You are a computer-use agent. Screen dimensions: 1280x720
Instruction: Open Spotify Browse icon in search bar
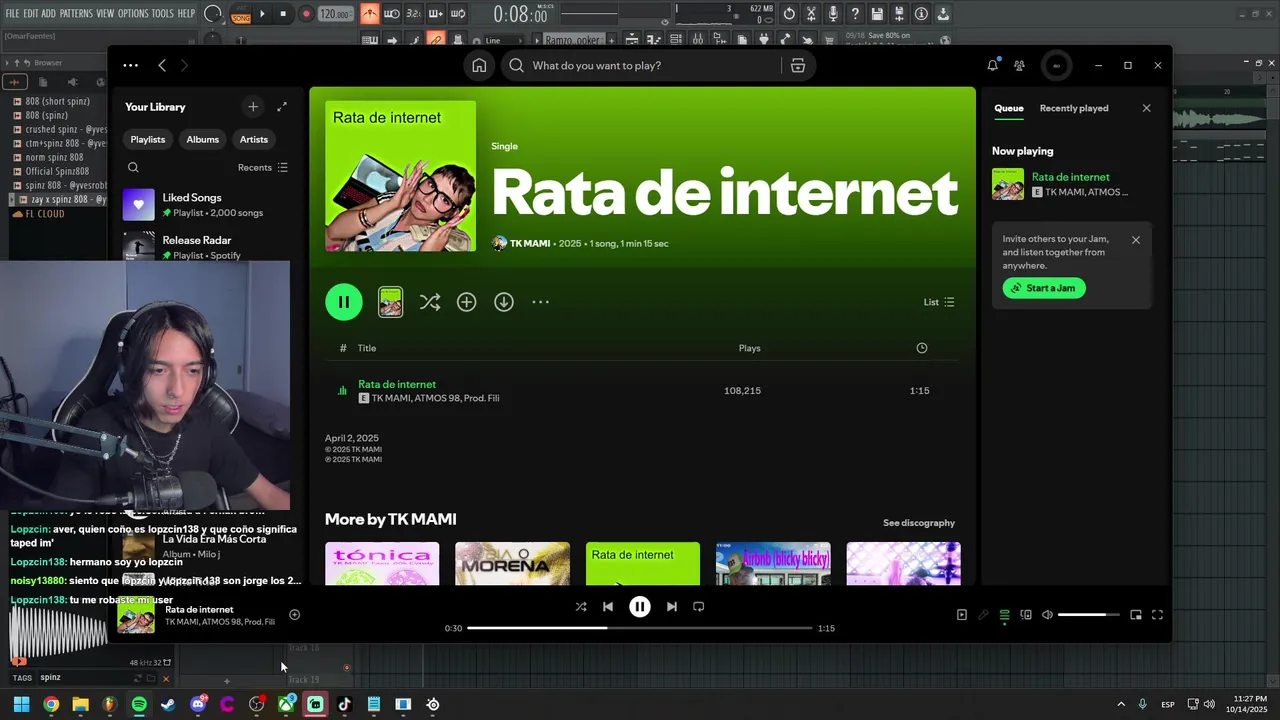[797, 65]
